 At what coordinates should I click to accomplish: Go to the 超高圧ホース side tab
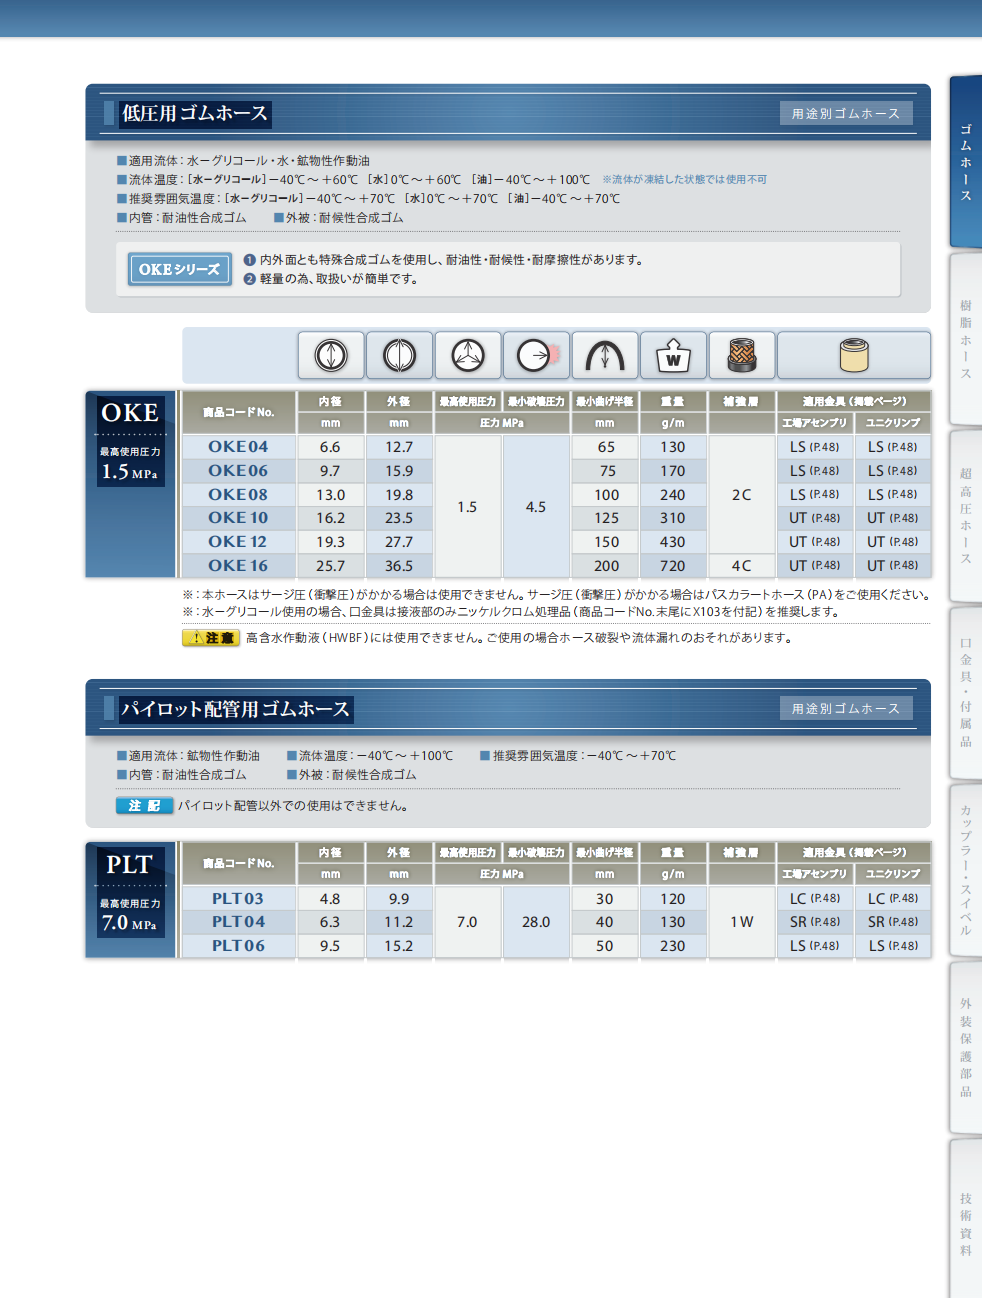coord(966,516)
